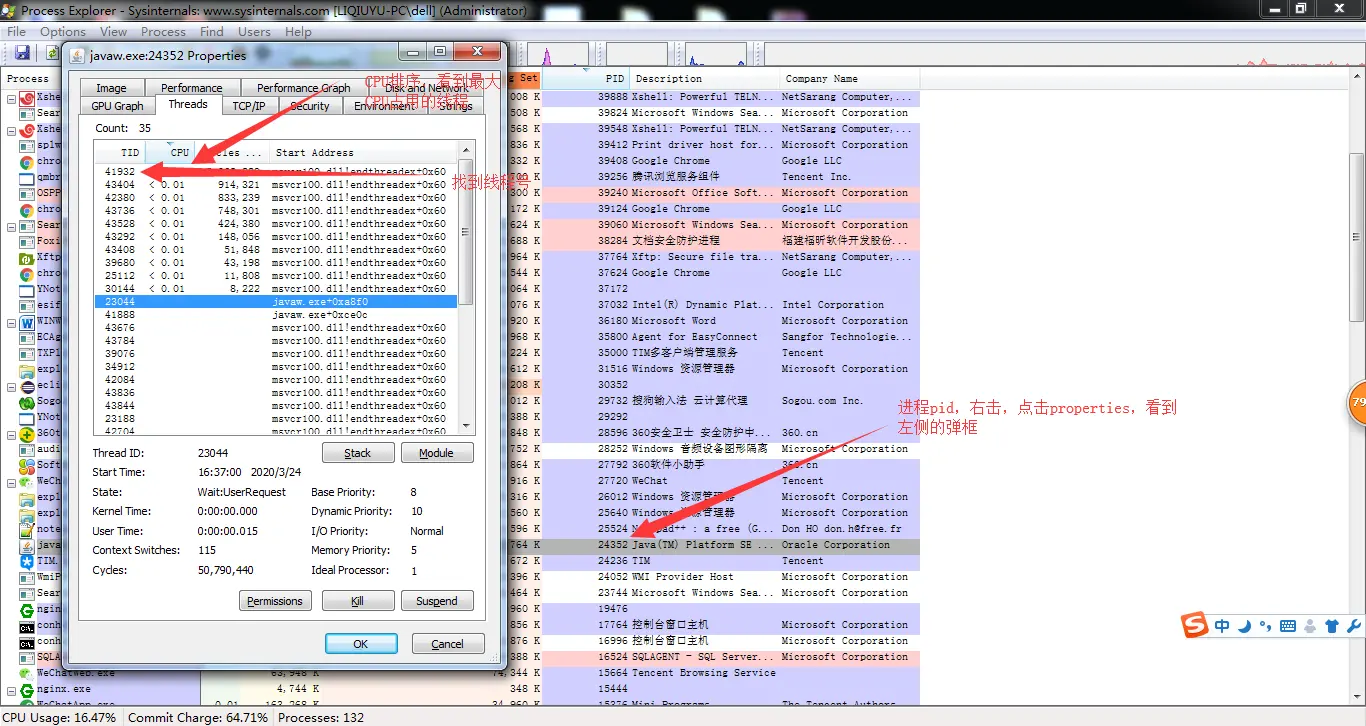Screen dimensions: 1366x726
Task: Confirm the Properties dialog with OK
Action: pos(361,644)
